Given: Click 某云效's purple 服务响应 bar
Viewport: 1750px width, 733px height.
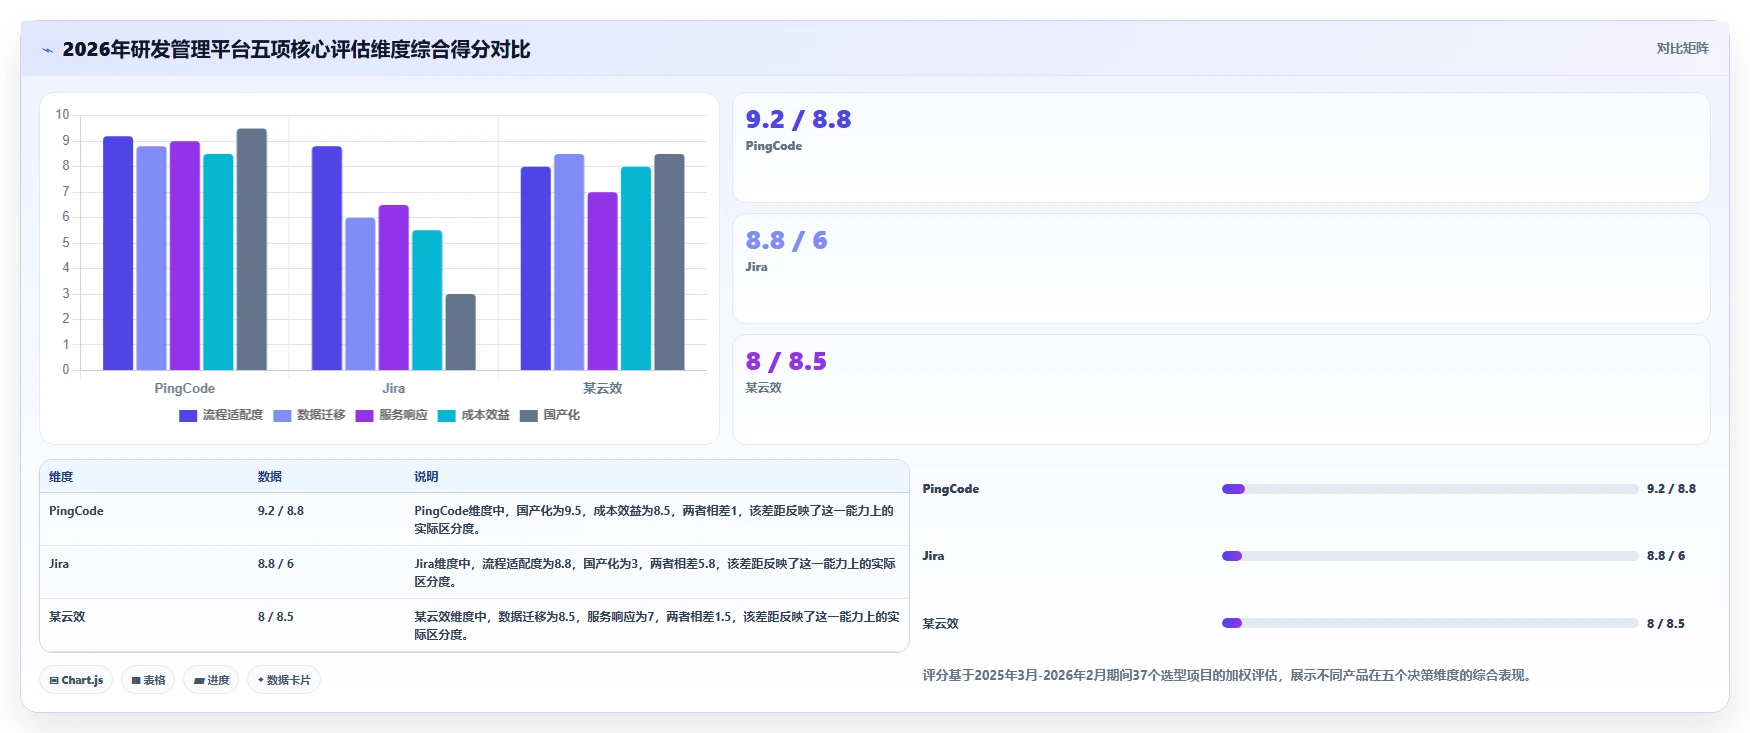Looking at the screenshot, I should pyautogui.click(x=603, y=281).
